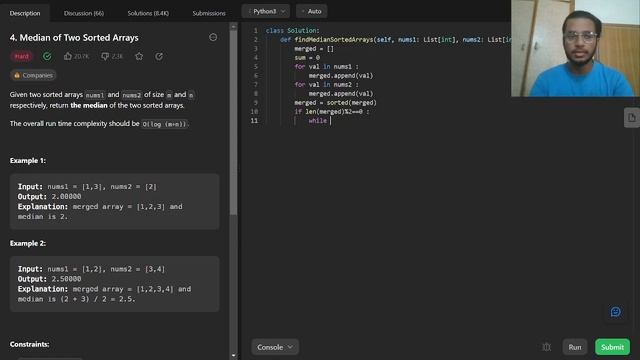Submit the solution
This screenshot has height=360, width=640.
[612, 347]
